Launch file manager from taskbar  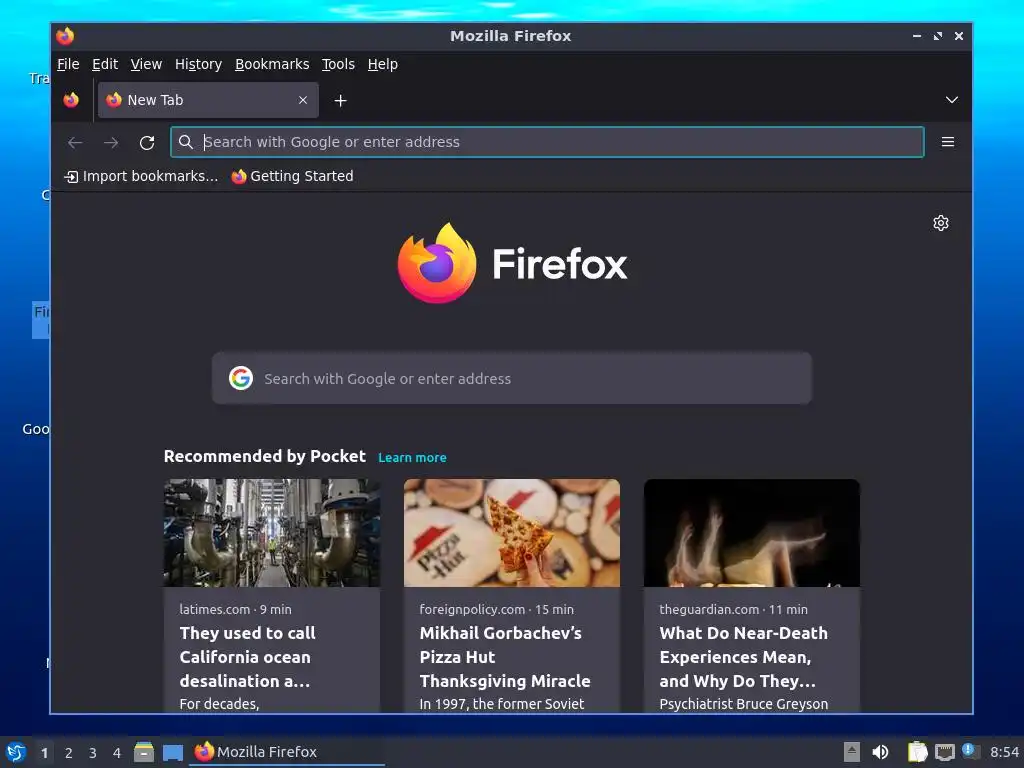pyautogui.click(x=144, y=752)
